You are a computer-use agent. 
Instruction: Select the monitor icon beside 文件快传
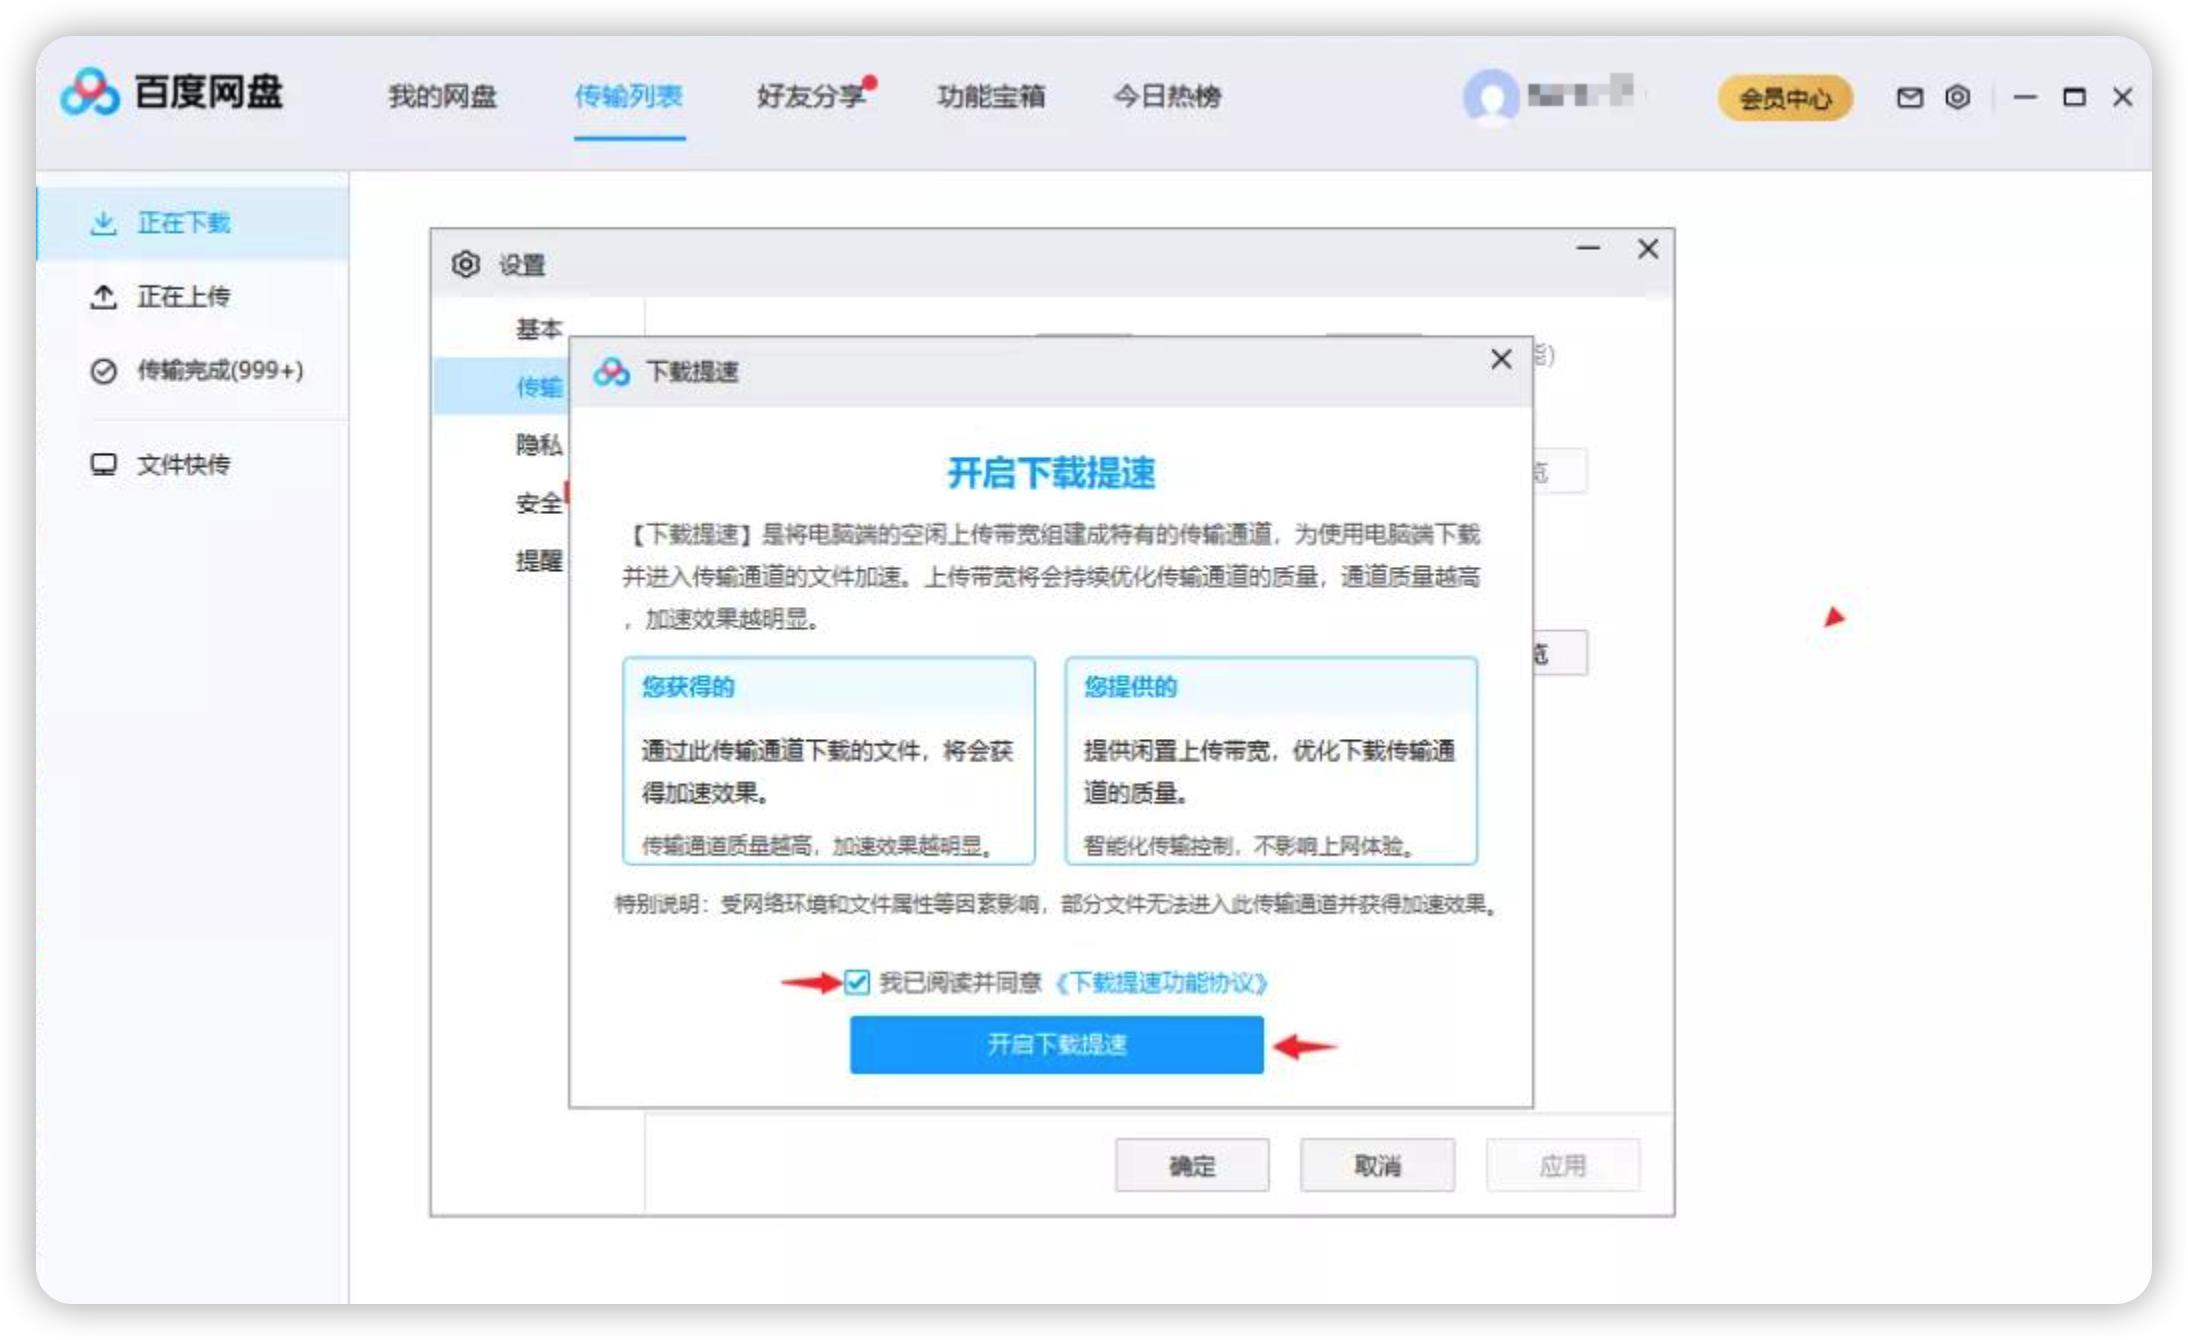click(103, 464)
